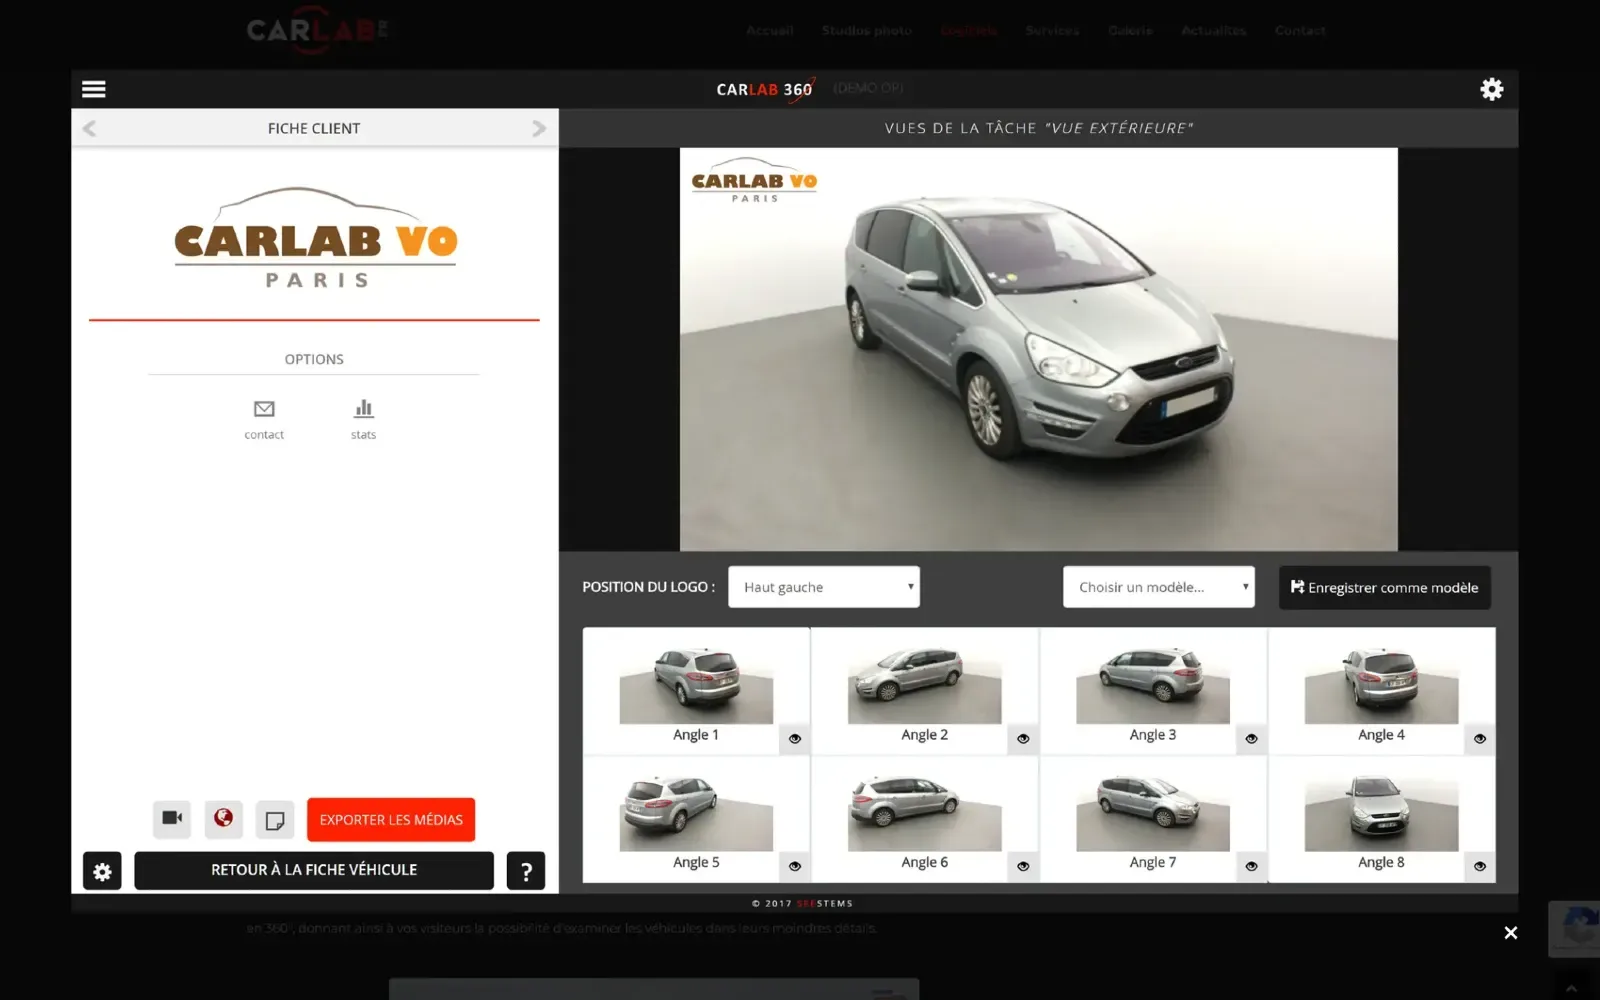Click the CARLAB 360 header logo
The height and width of the screenshot is (1000, 1600).
pyautogui.click(x=765, y=89)
